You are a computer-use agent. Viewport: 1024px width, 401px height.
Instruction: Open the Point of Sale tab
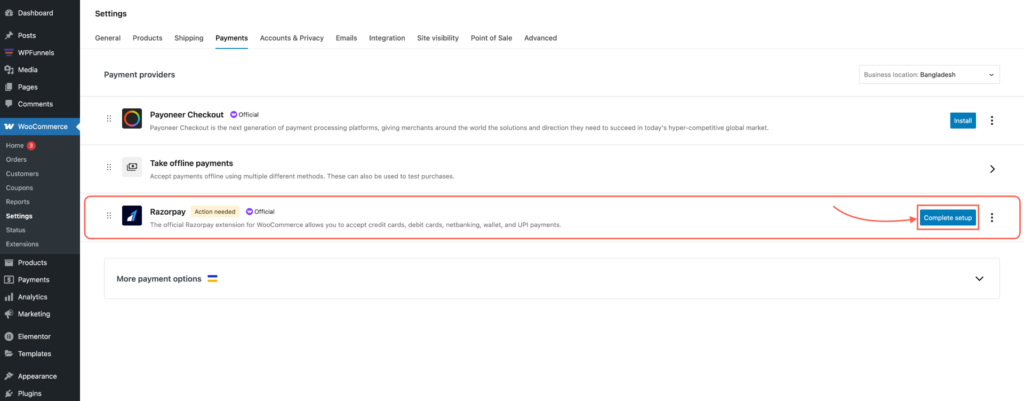(492, 38)
